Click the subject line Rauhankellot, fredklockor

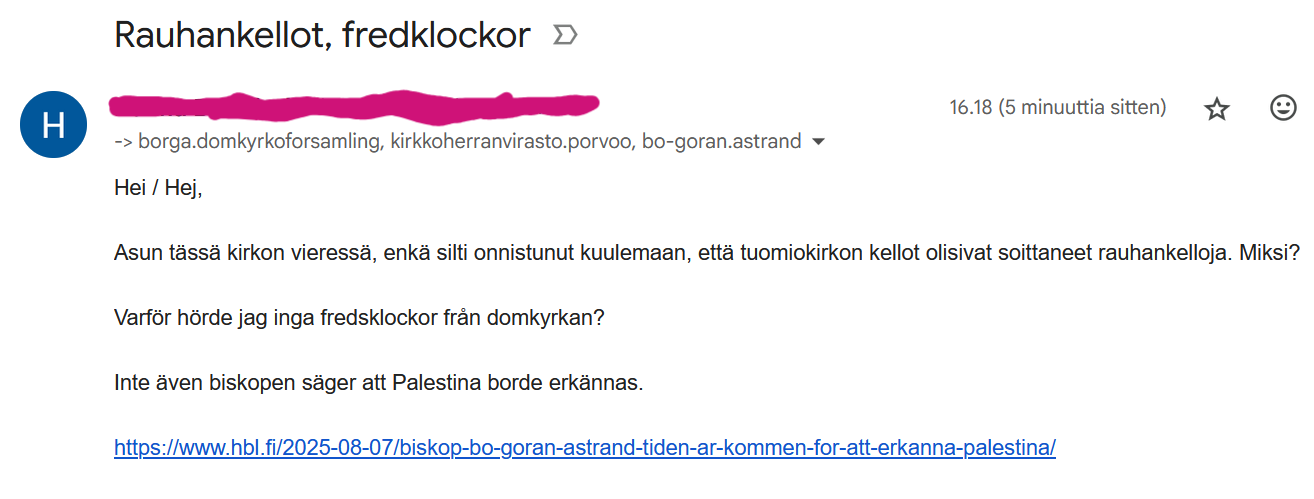pos(322,36)
